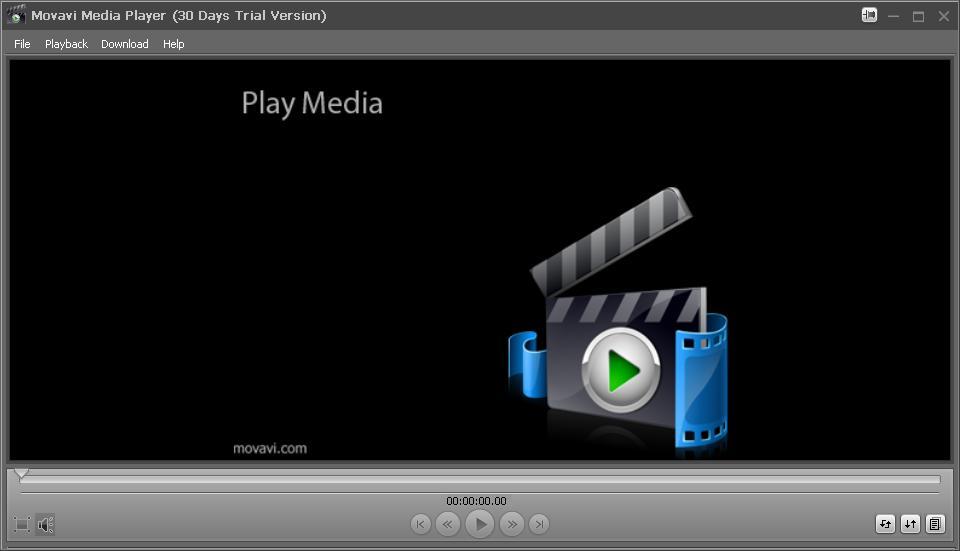This screenshot has height=551, width=960.
Task: Open the File menu
Action: tap(22, 44)
